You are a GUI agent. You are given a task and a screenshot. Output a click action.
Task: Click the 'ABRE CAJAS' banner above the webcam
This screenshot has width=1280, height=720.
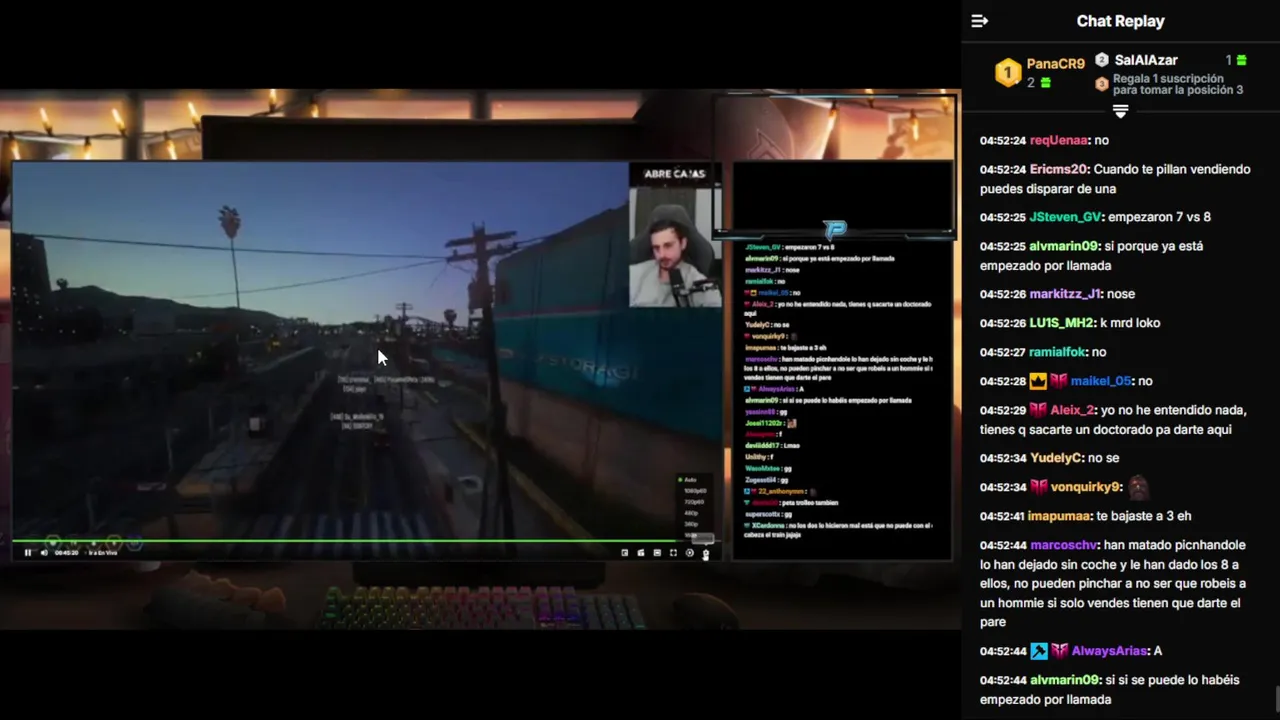click(675, 174)
